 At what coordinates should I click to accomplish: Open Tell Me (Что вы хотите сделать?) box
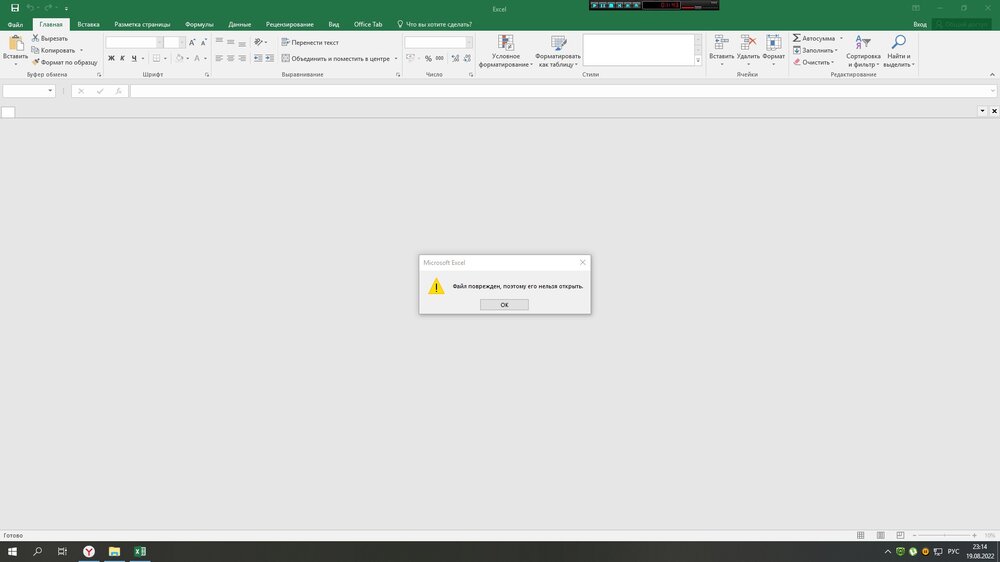tap(434, 24)
